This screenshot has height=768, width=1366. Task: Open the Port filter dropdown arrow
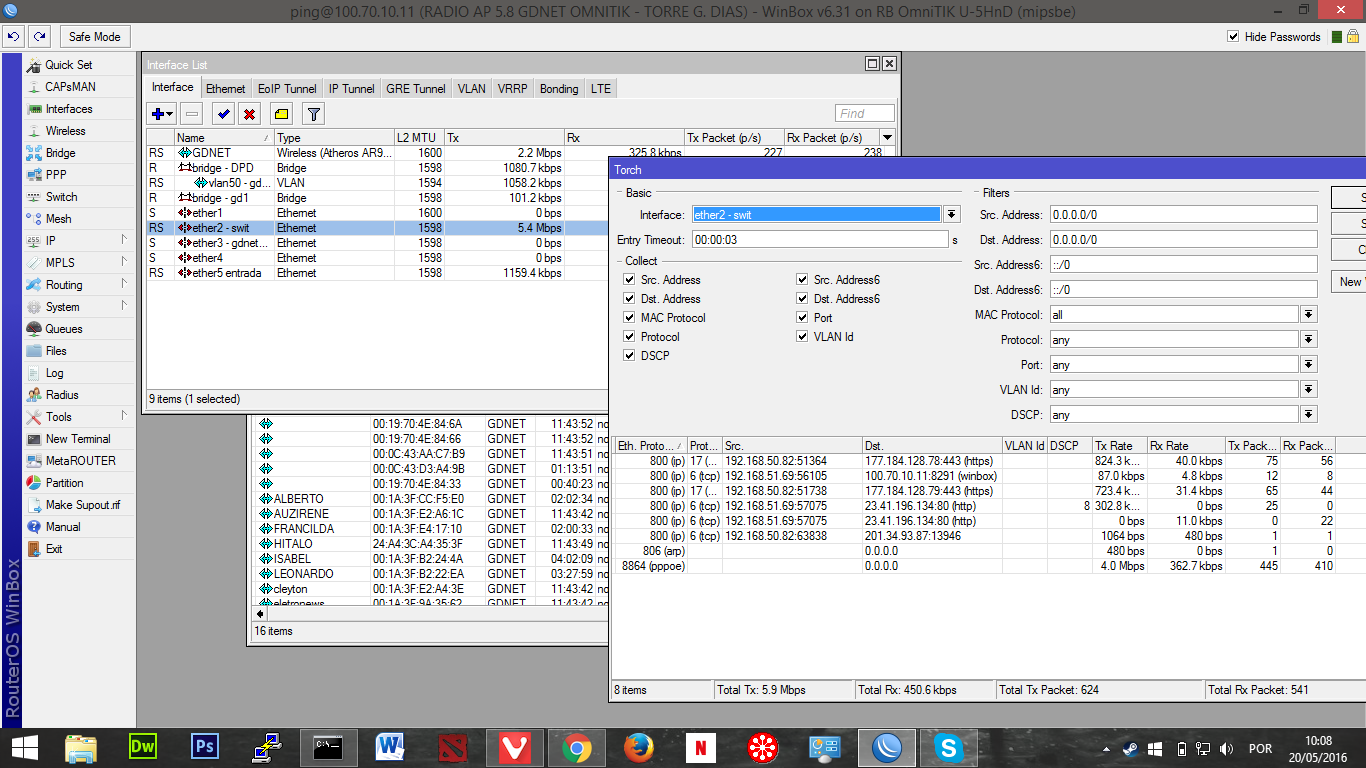[x=1309, y=365]
